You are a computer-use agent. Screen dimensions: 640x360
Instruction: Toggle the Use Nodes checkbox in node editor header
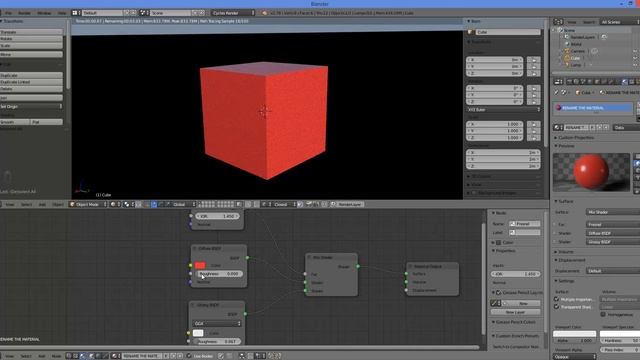tap(189, 356)
